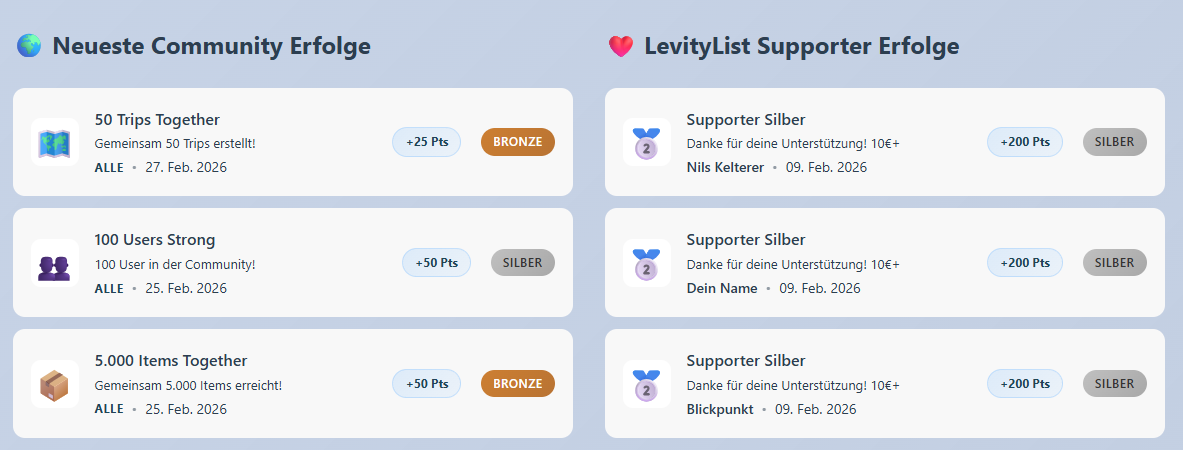This screenshot has width=1183, height=450.
Task: Click the SILBER badge on 100 Users Strong
Action: point(522,263)
